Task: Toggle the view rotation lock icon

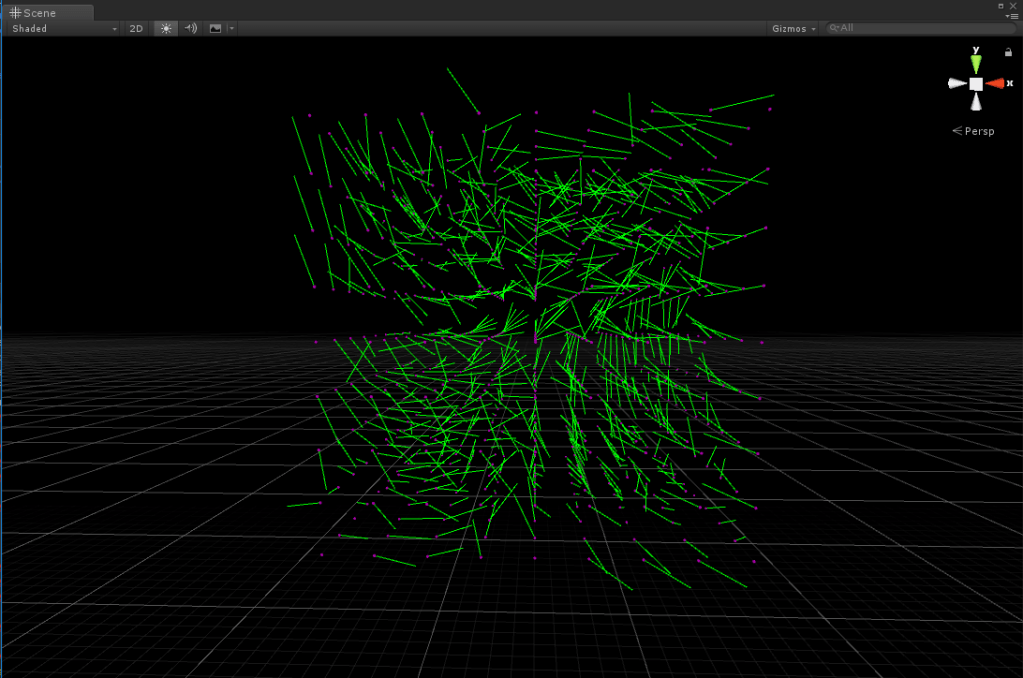Action: (x=1008, y=52)
